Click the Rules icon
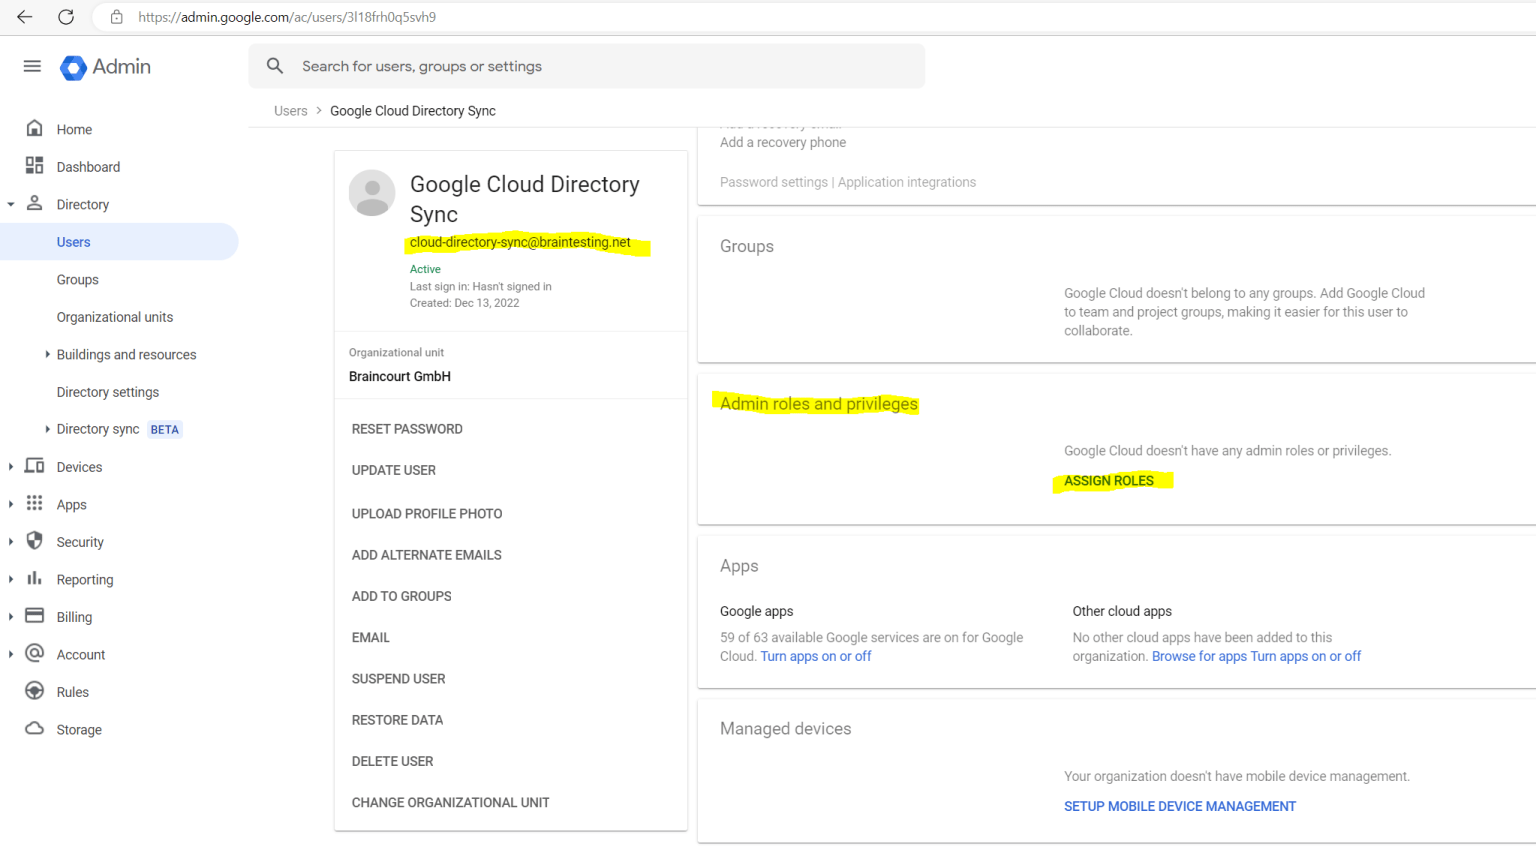The image size is (1536, 847). [35, 691]
